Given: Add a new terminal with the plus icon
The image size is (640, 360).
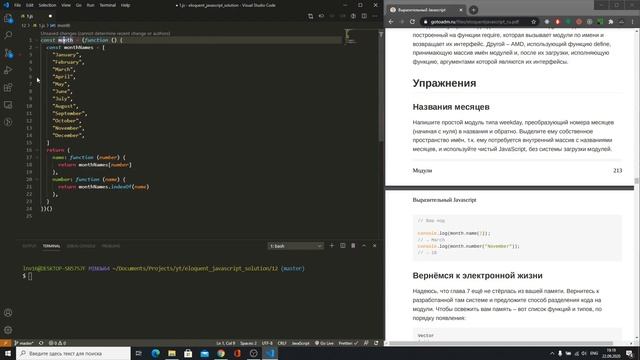Looking at the screenshot, I should coord(332,246).
